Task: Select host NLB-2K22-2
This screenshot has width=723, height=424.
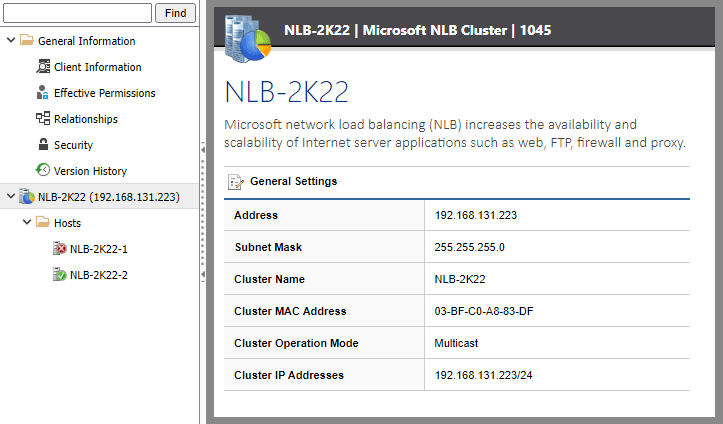Action: (99, 275)
